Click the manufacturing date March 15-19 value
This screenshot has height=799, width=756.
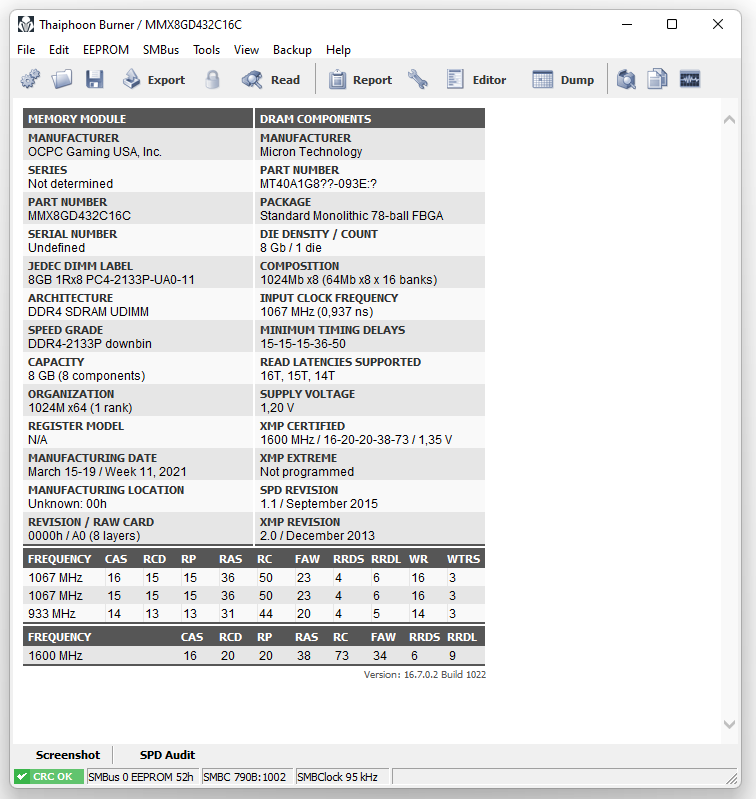pyautogui.click(x=107, y=472)
